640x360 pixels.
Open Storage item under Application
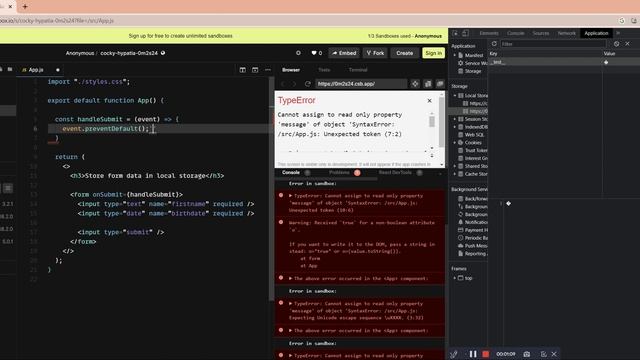469,71
